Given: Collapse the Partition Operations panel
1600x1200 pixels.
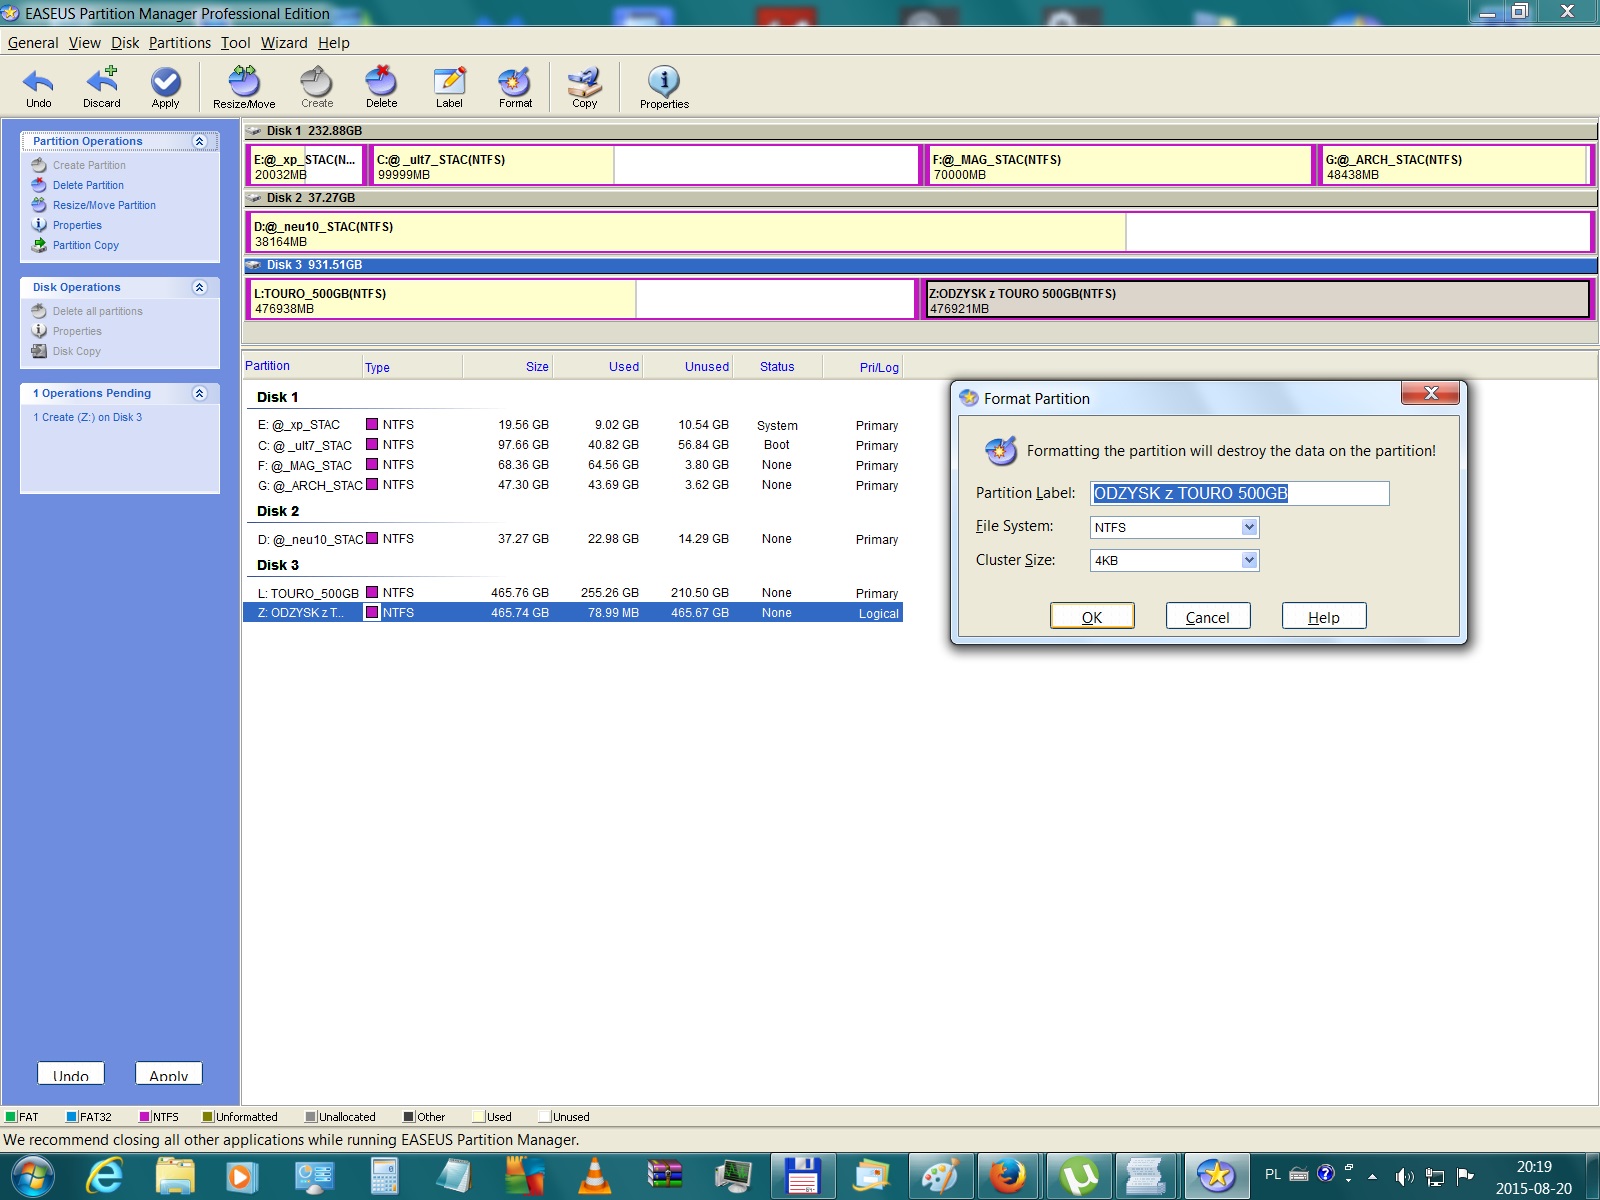Looking at the screenshot, I should point(199,141).
